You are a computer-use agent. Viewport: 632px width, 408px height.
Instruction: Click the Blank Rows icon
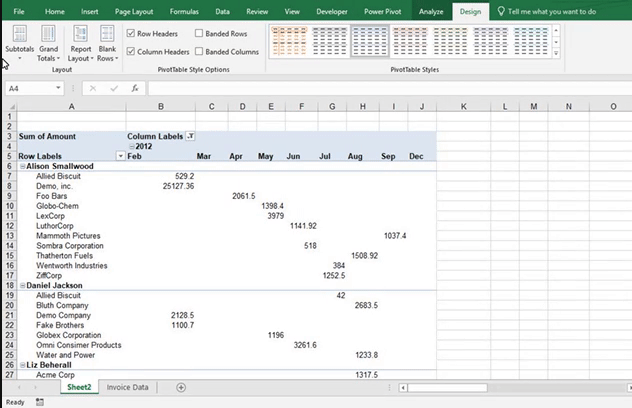tap(107, 43)
